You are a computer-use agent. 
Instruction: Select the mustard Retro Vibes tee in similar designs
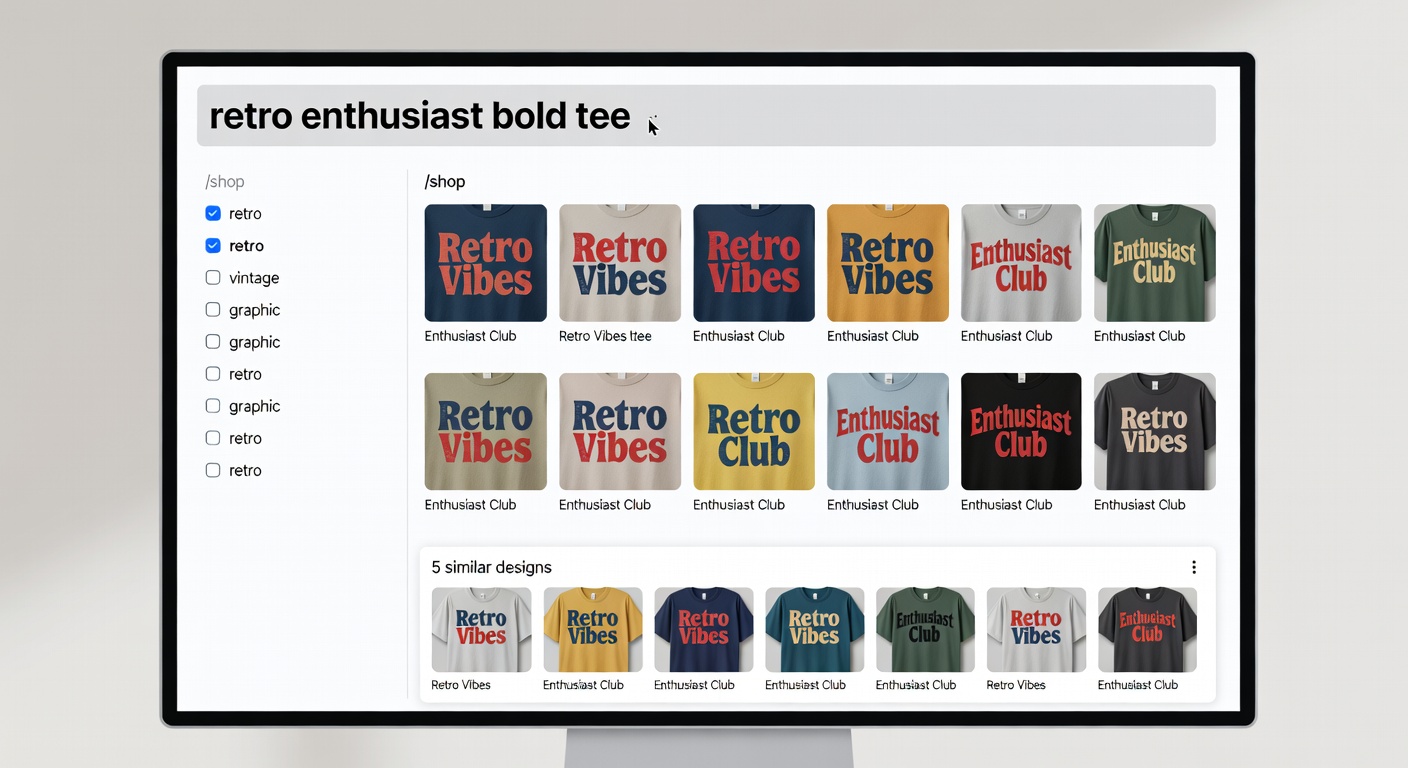[593, 630]
